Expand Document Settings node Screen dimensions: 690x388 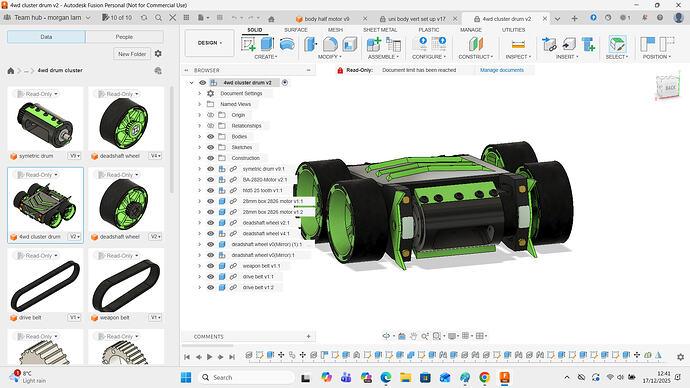point(199,93)
